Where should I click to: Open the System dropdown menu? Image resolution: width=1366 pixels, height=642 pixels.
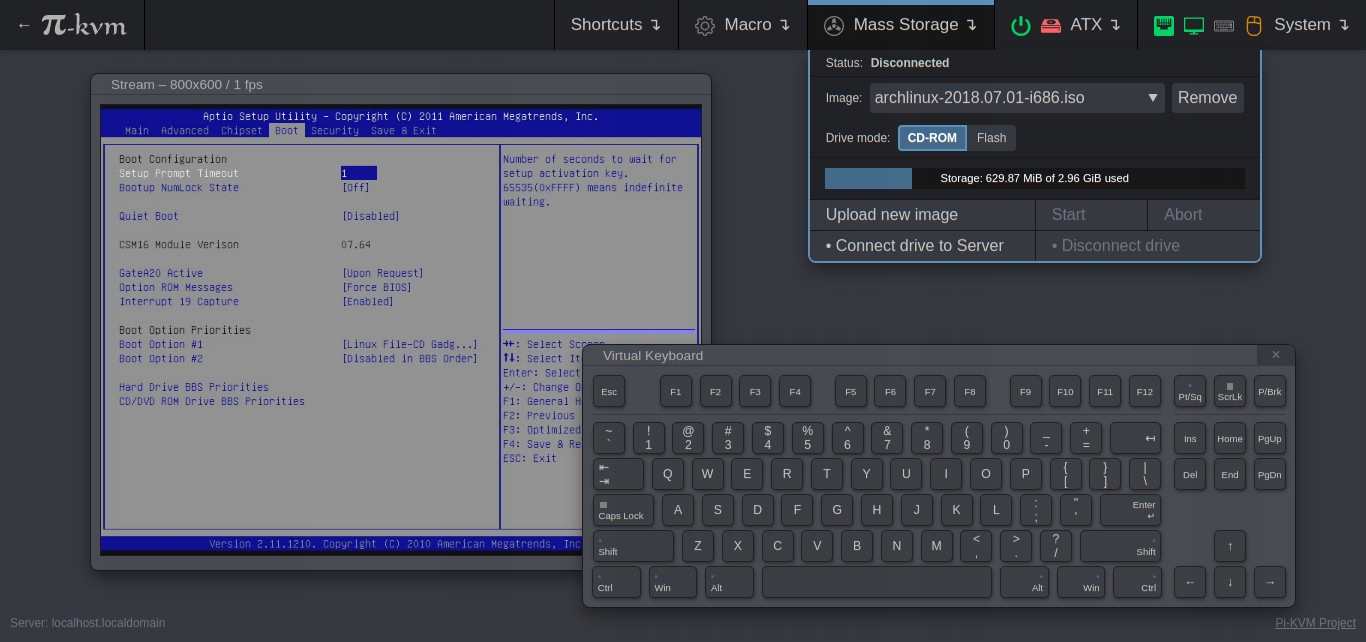(x=1311, y=25)
